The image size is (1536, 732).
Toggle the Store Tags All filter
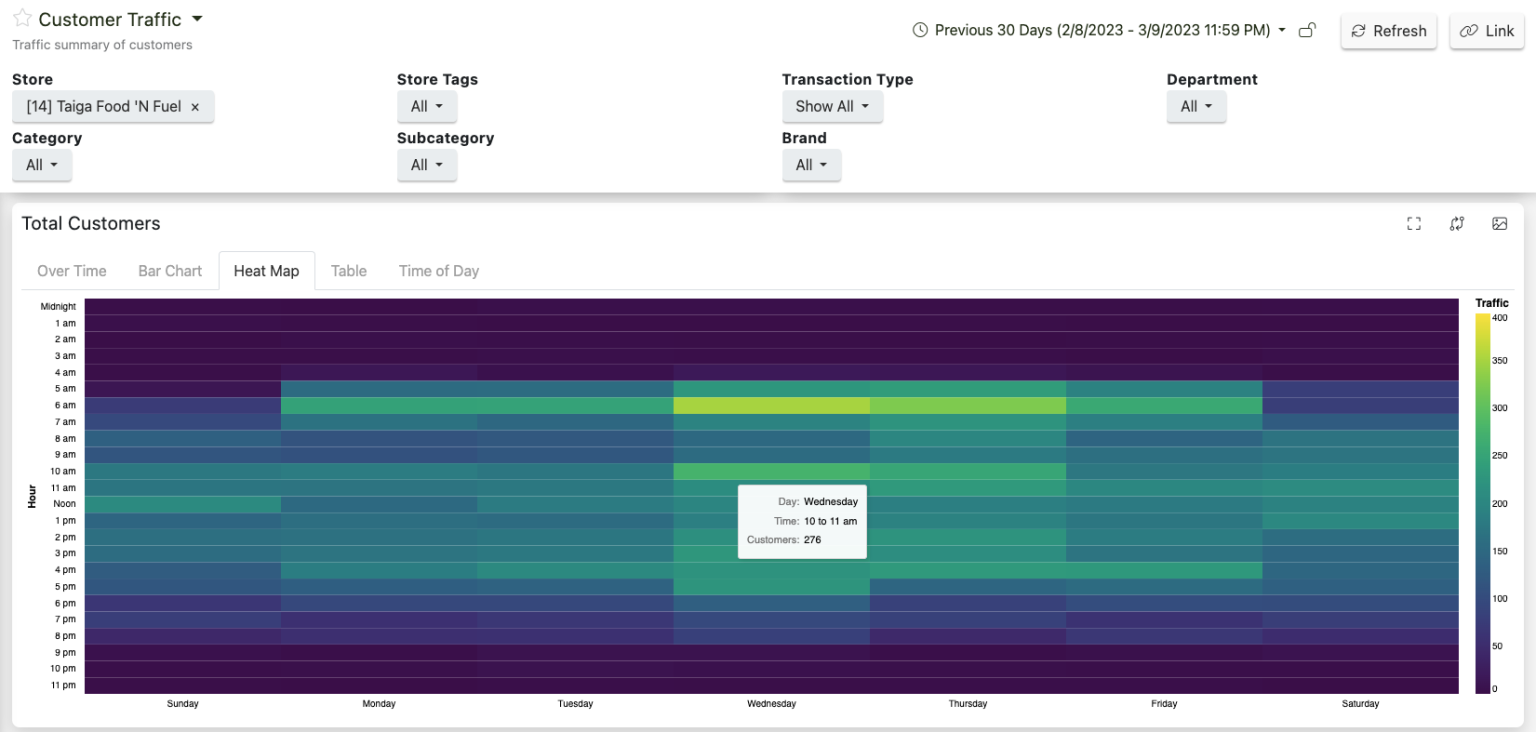[x=427, y=106]
